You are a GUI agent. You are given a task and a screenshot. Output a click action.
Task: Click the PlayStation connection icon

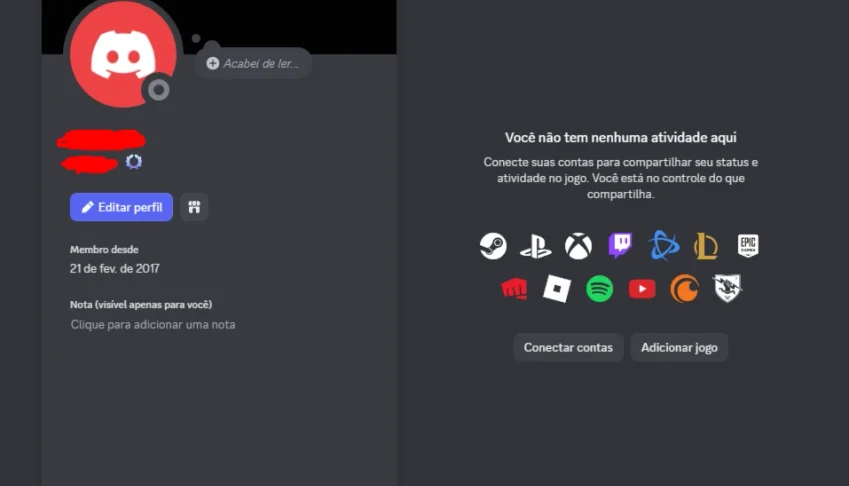click(x=535, y=246)
